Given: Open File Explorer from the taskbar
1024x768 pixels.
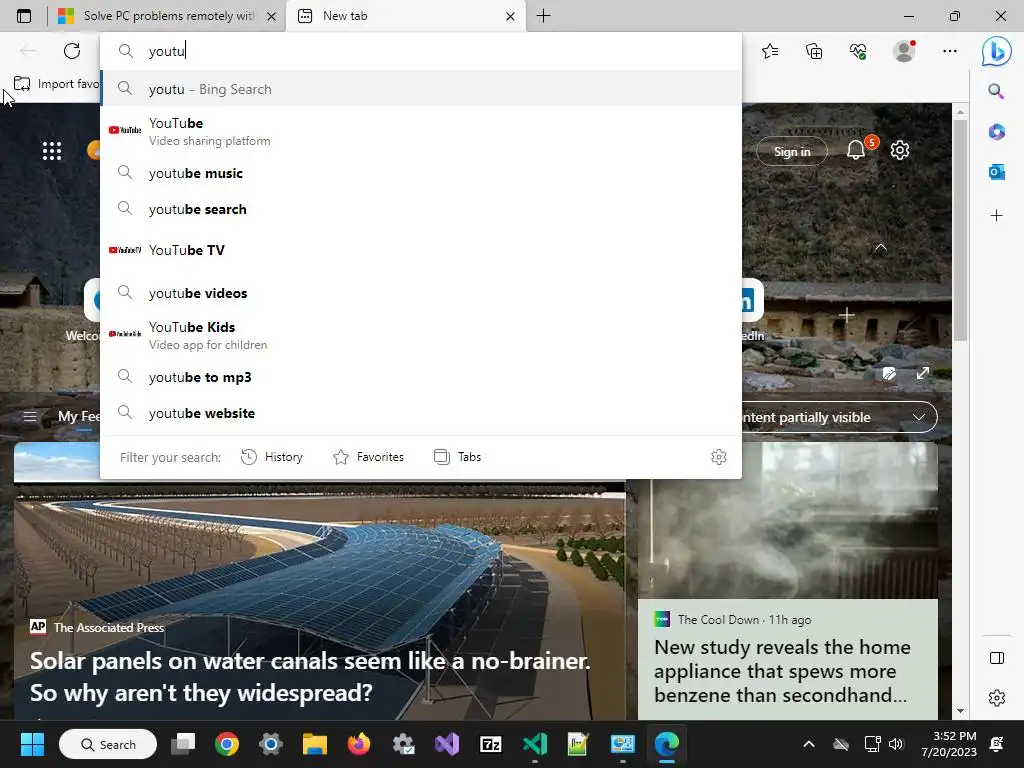Looking at the screenshot, I should [x=314, y=744].
